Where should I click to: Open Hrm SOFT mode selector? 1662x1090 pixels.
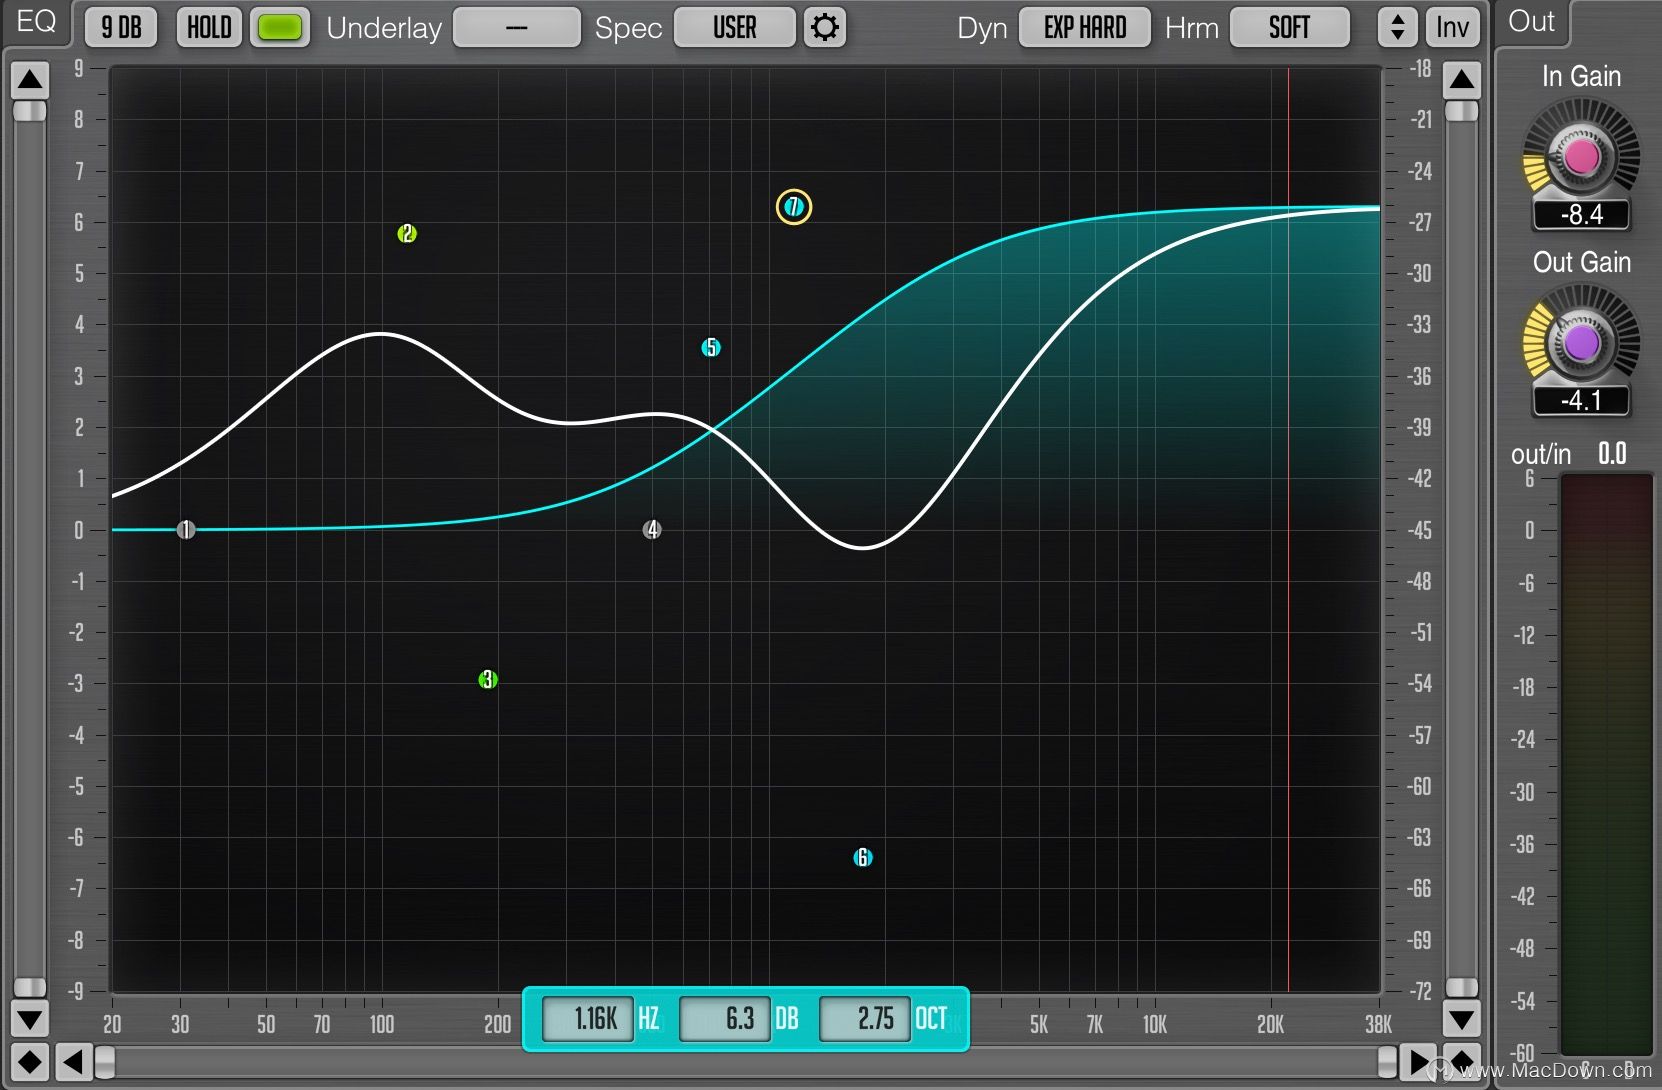tap(1289, 28)
